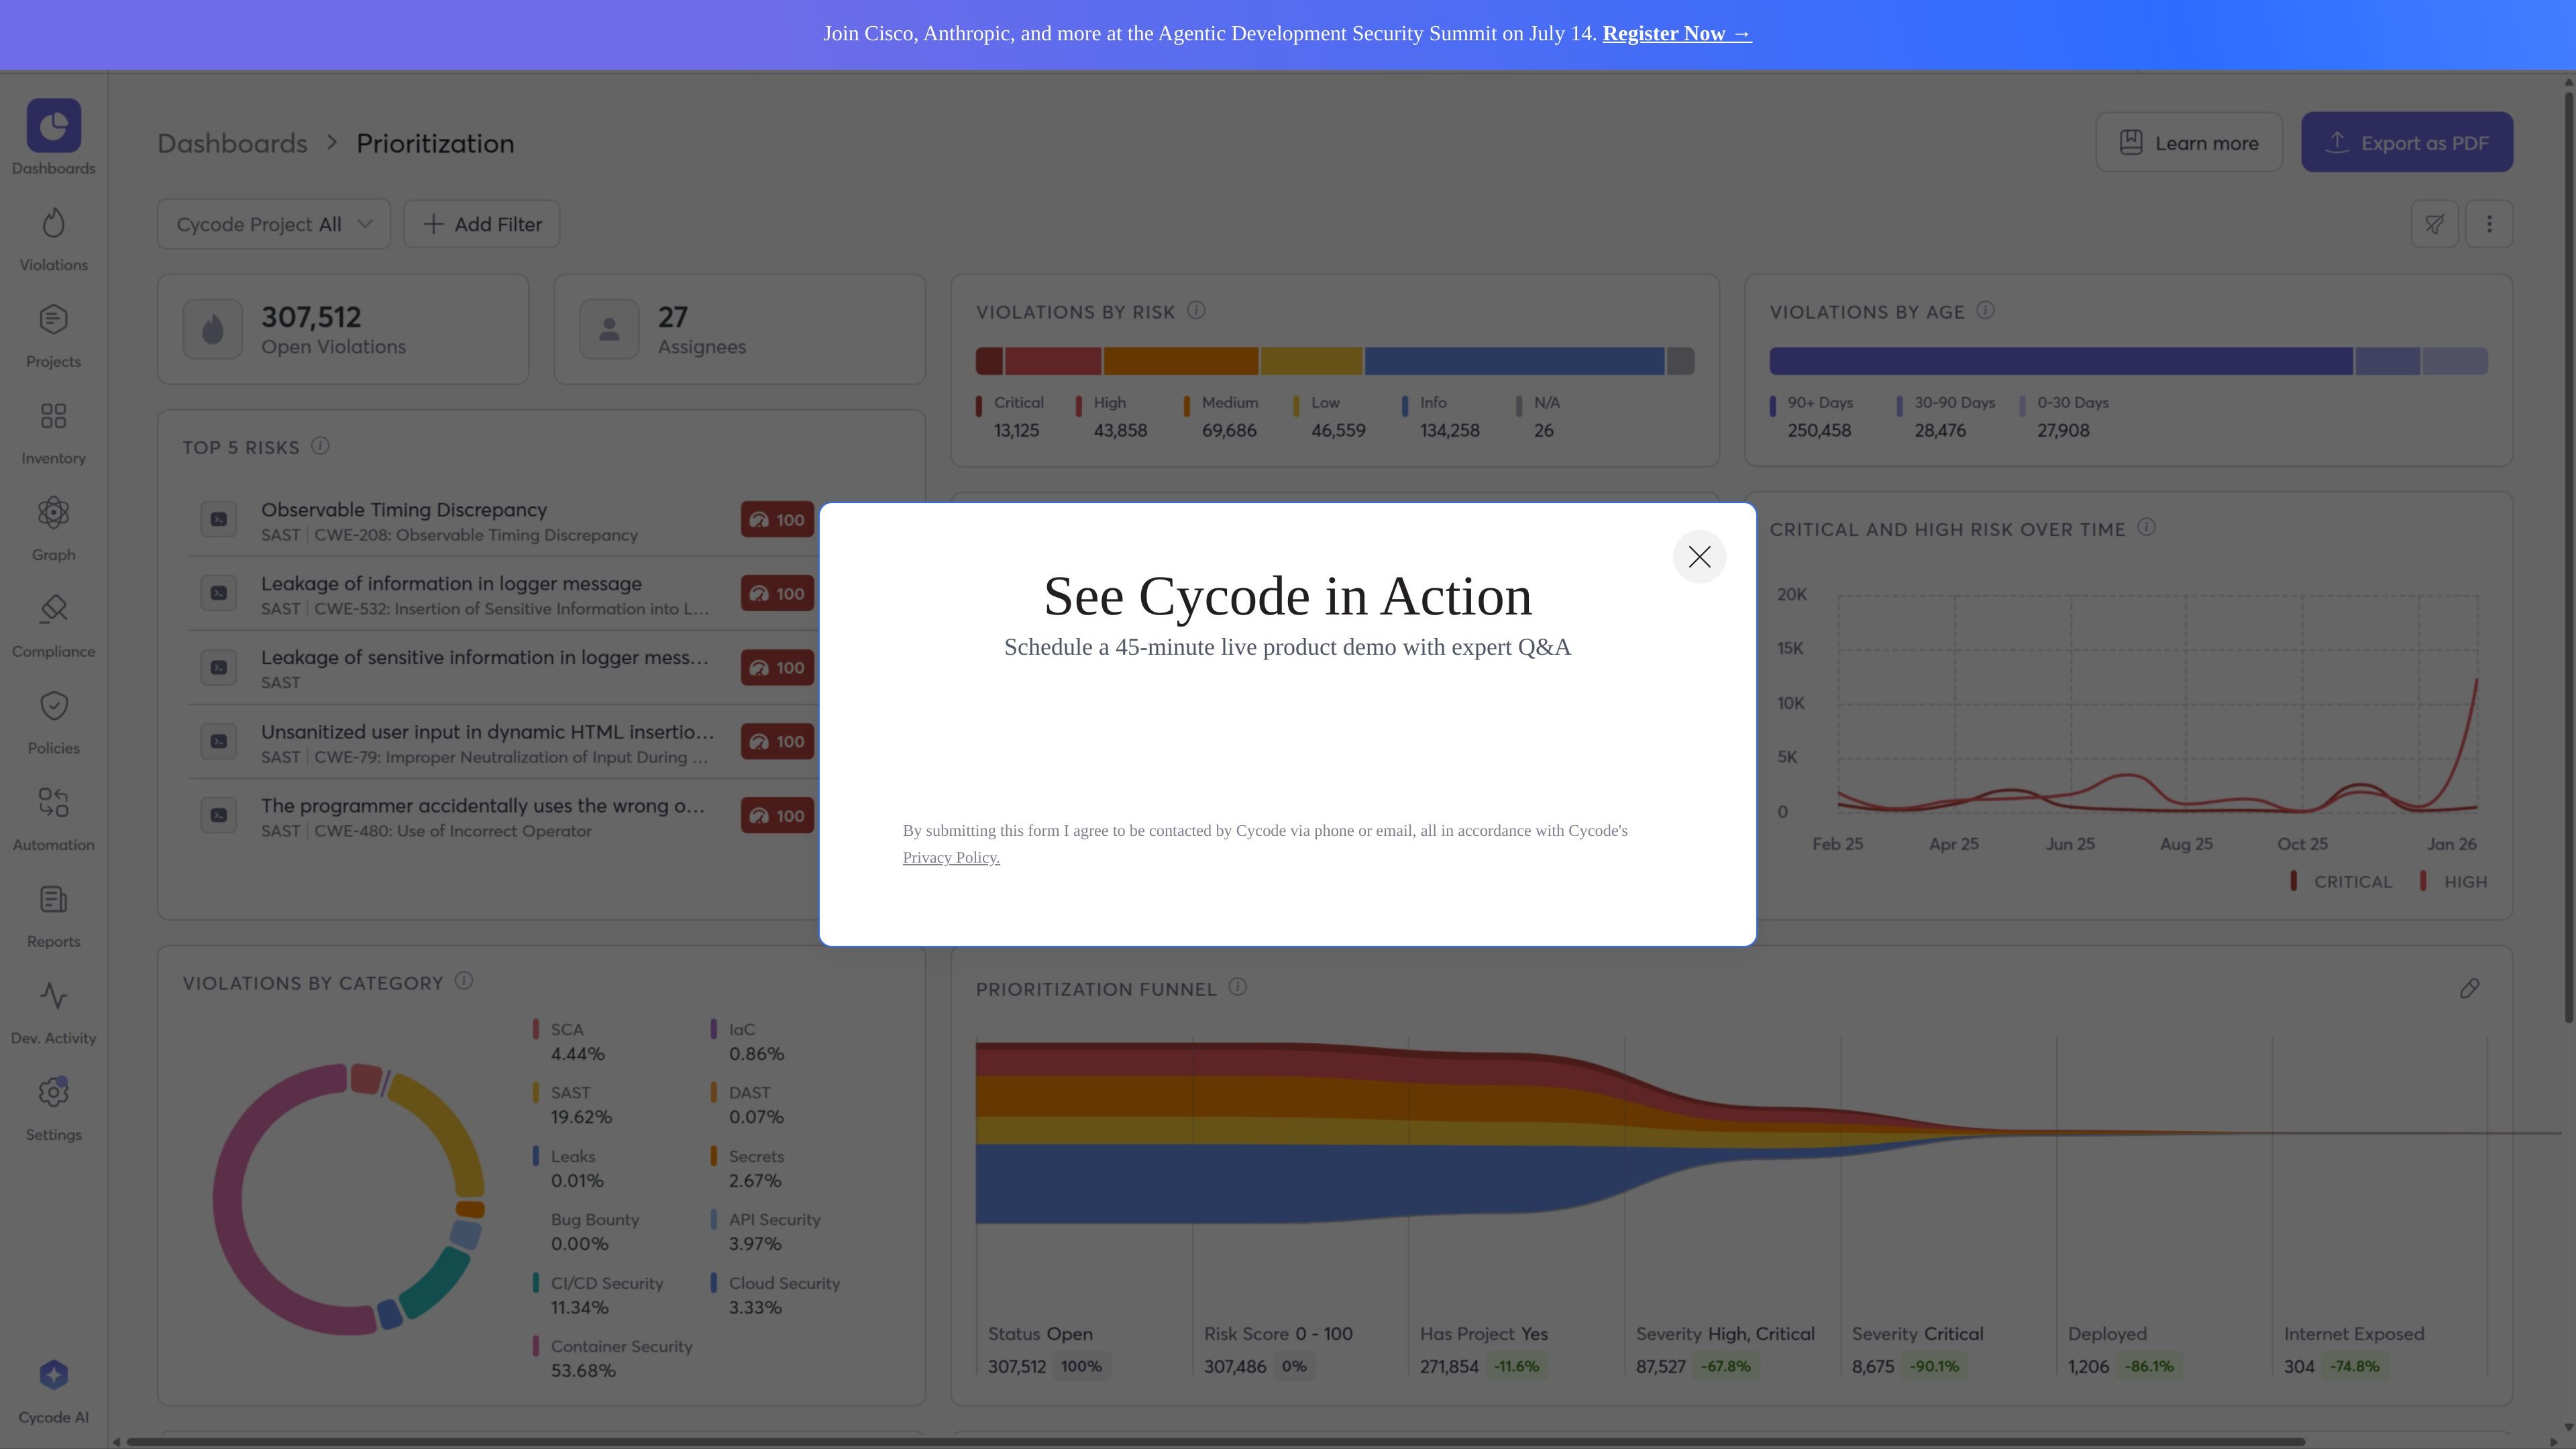Screen dimensions: 2576x1449
Task: Show info for Violations by Risk
Action: click(x=1196, y=311)
